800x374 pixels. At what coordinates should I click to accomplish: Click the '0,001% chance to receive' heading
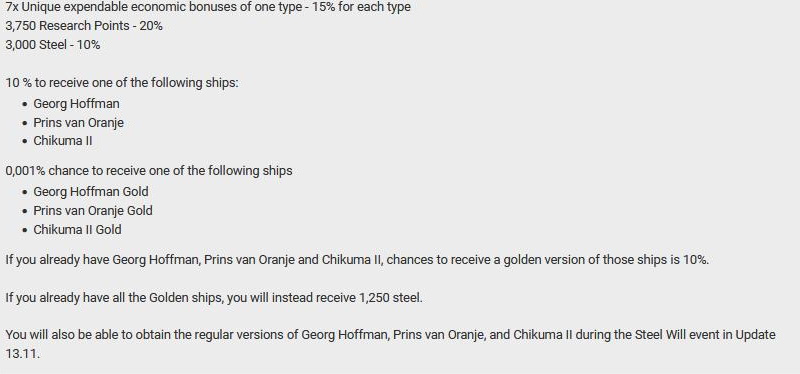(x=149, y=170)
